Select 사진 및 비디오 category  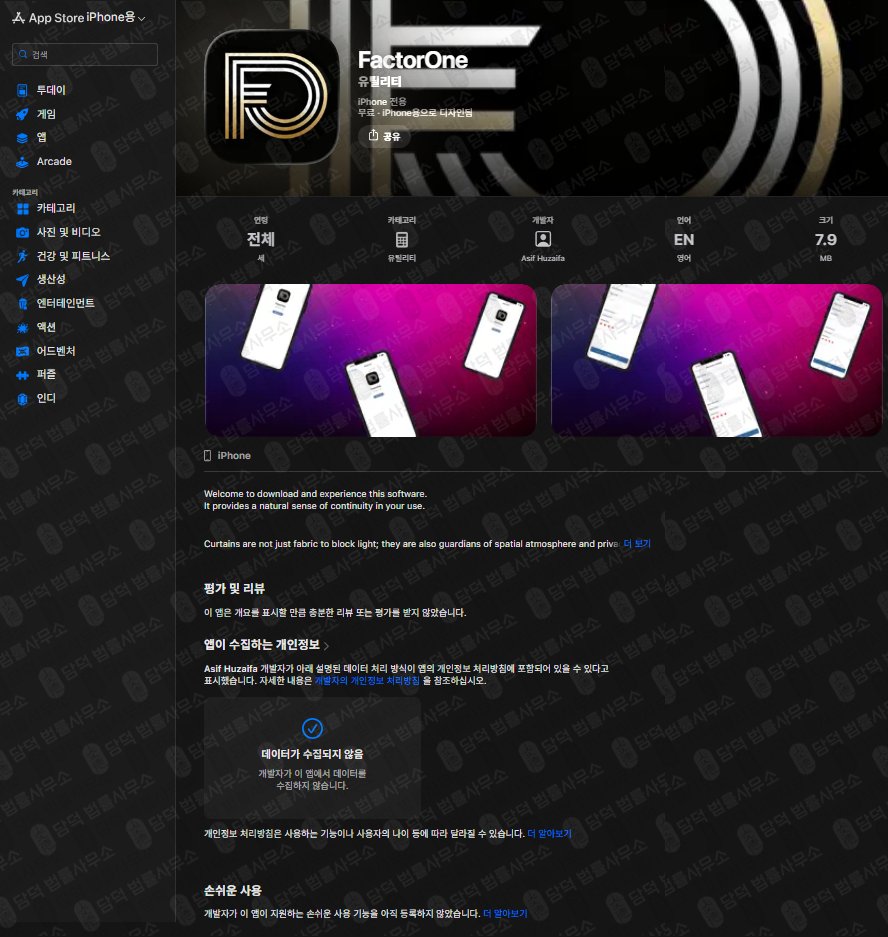tap(68, 232)
